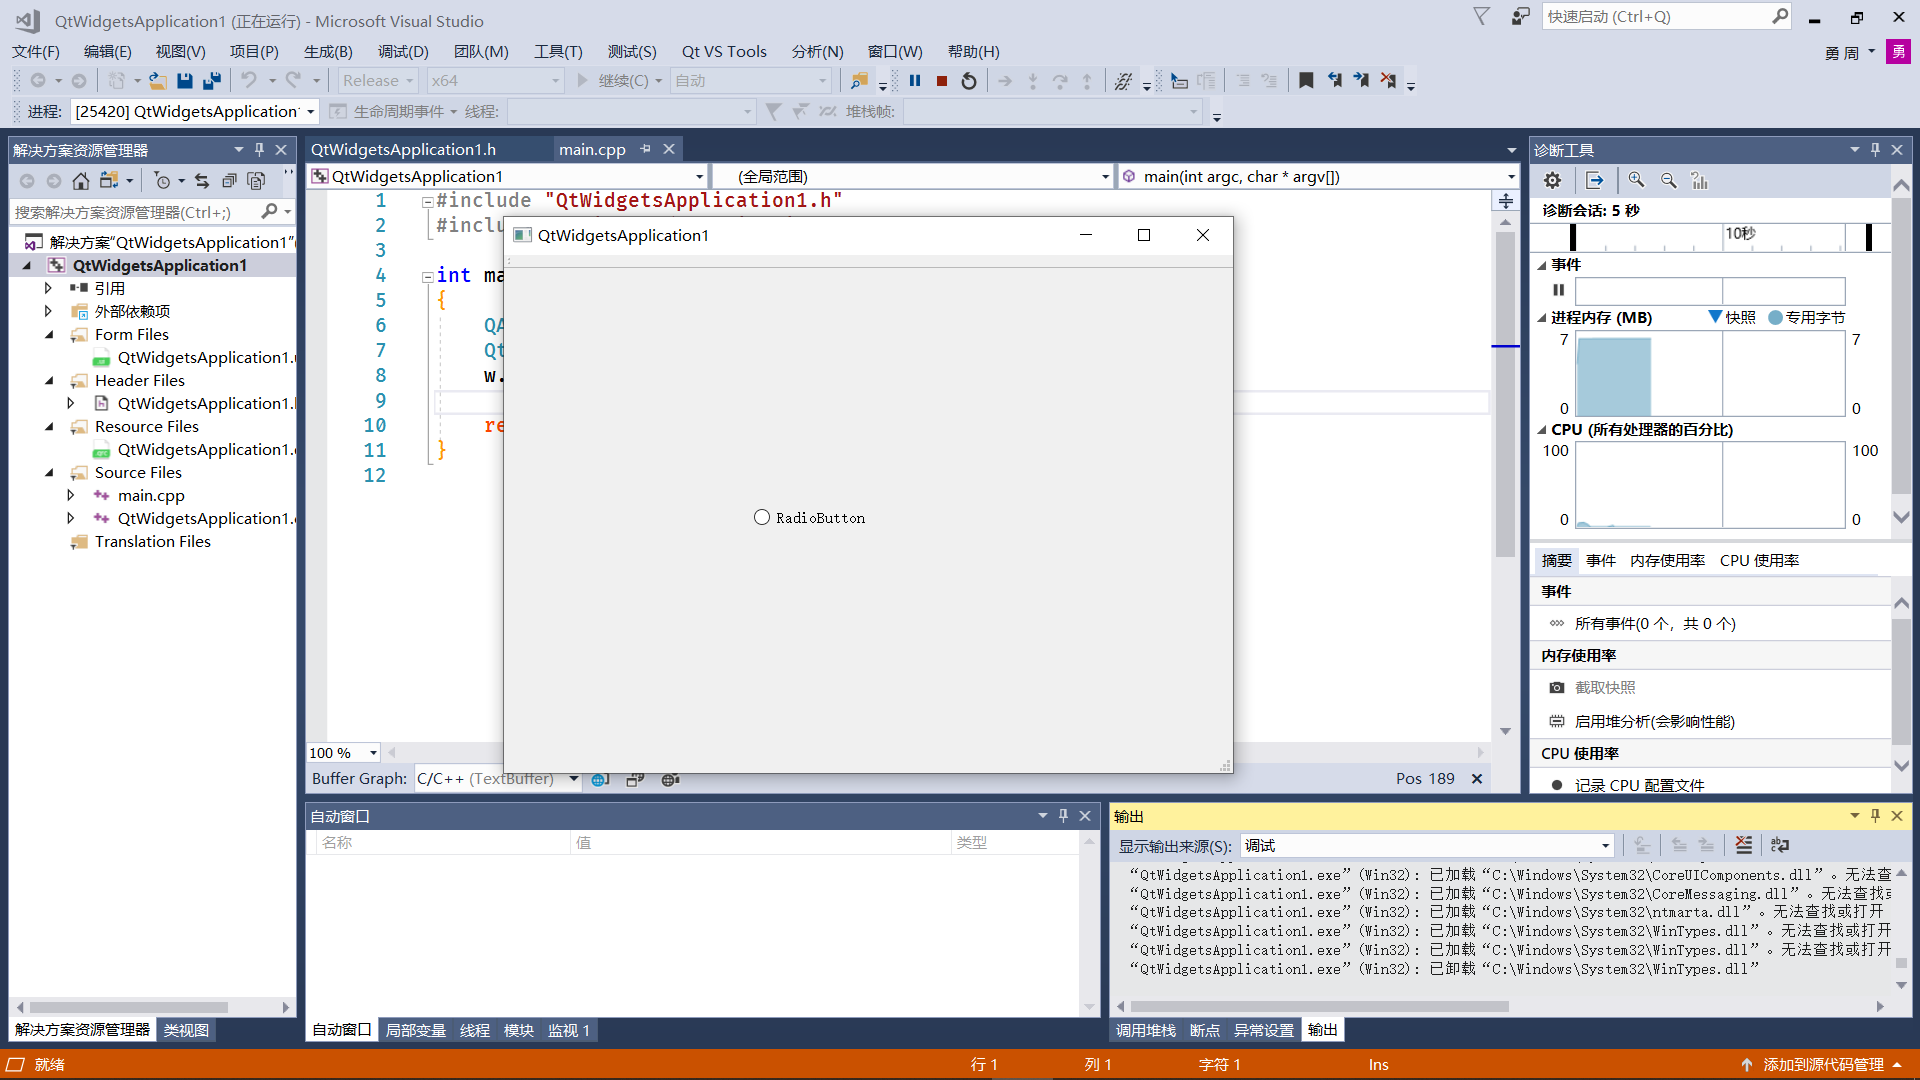
Task: Expand main.cpp tree node
Action: [70, 496]
